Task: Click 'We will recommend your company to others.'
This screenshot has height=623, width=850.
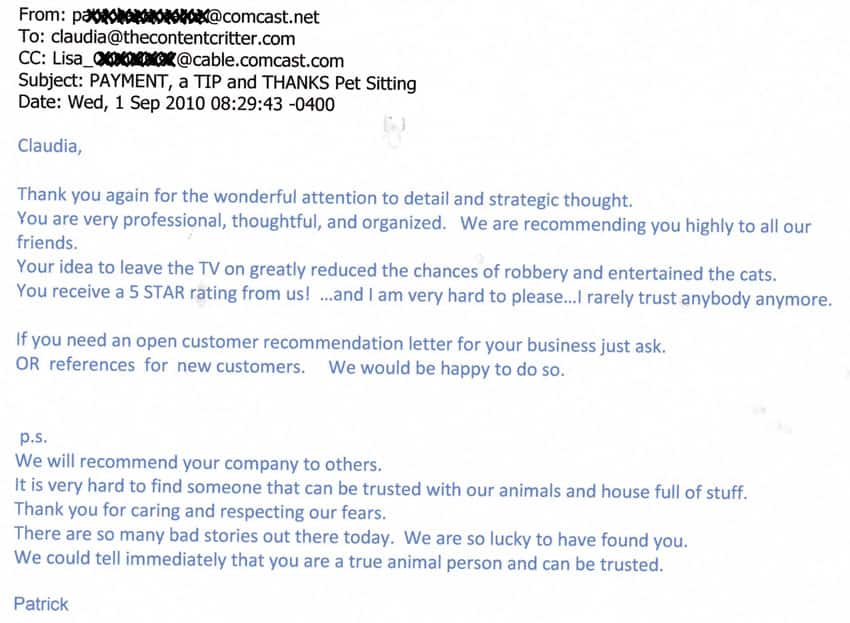Action: tap(198, 463)
